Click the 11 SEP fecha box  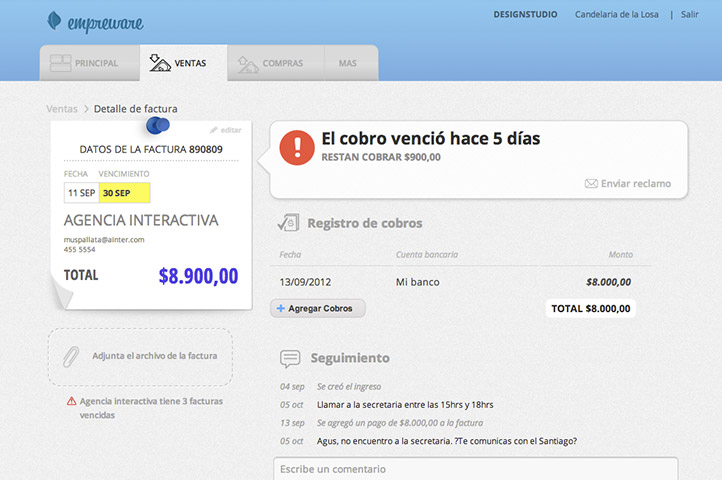click(x=82, y=193)
